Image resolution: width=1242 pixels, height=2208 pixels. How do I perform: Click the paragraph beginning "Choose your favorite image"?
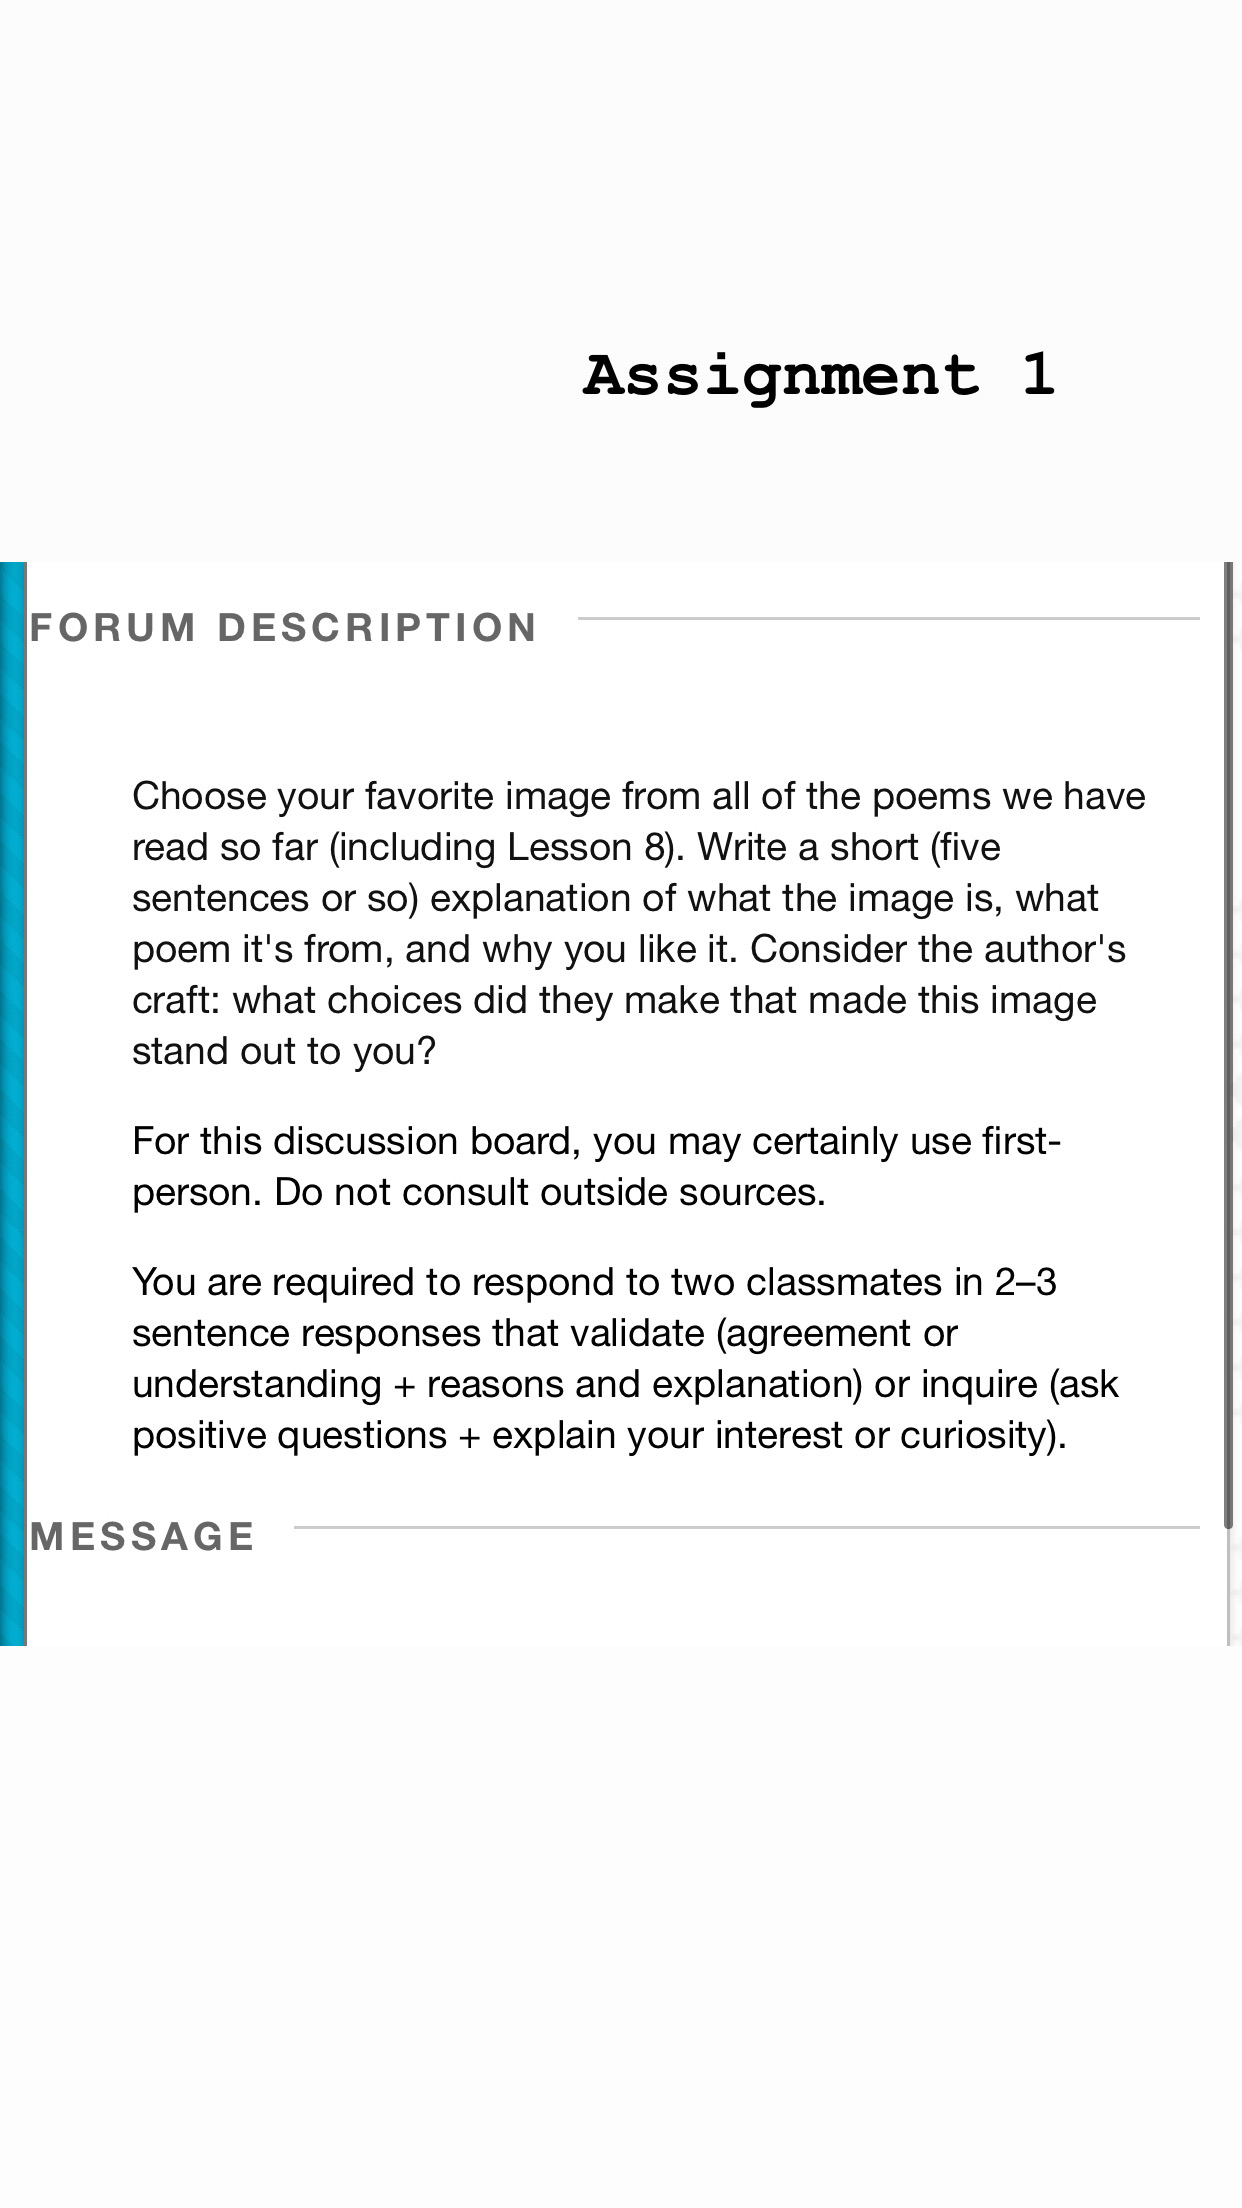coord(638,923)
